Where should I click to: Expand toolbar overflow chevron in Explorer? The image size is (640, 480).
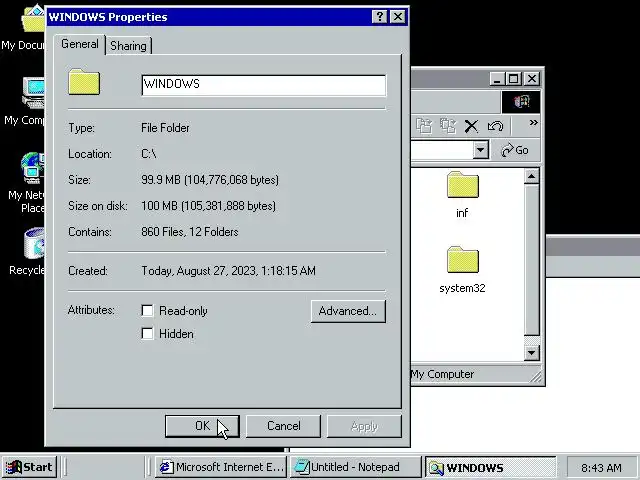(533, 122)
